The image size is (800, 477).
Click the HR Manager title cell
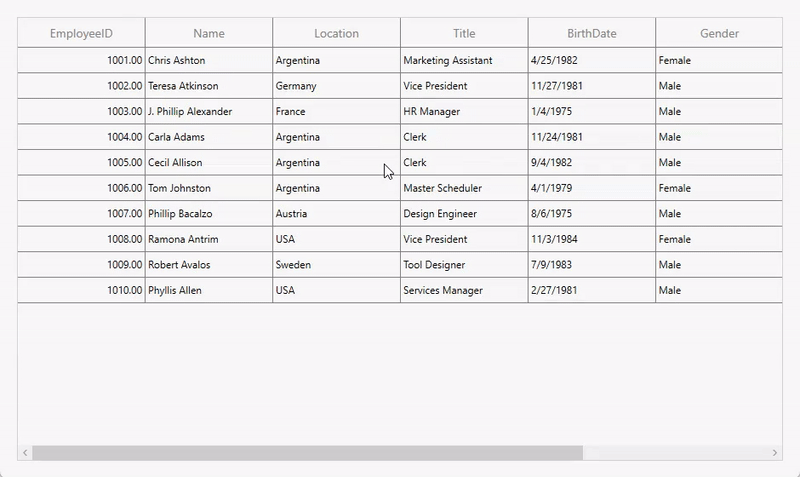point(464,112)
